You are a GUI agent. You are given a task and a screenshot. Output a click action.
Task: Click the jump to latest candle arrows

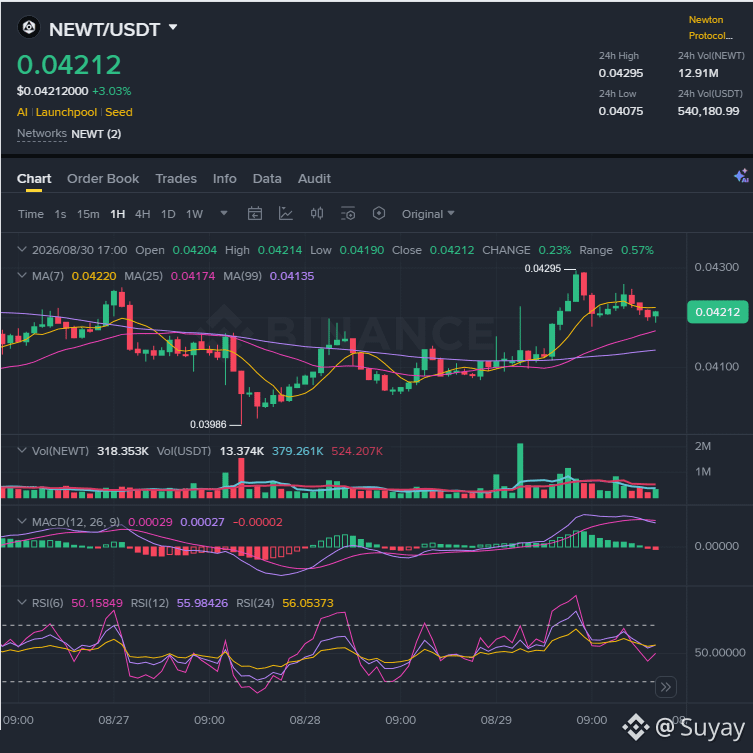(666, 687)
